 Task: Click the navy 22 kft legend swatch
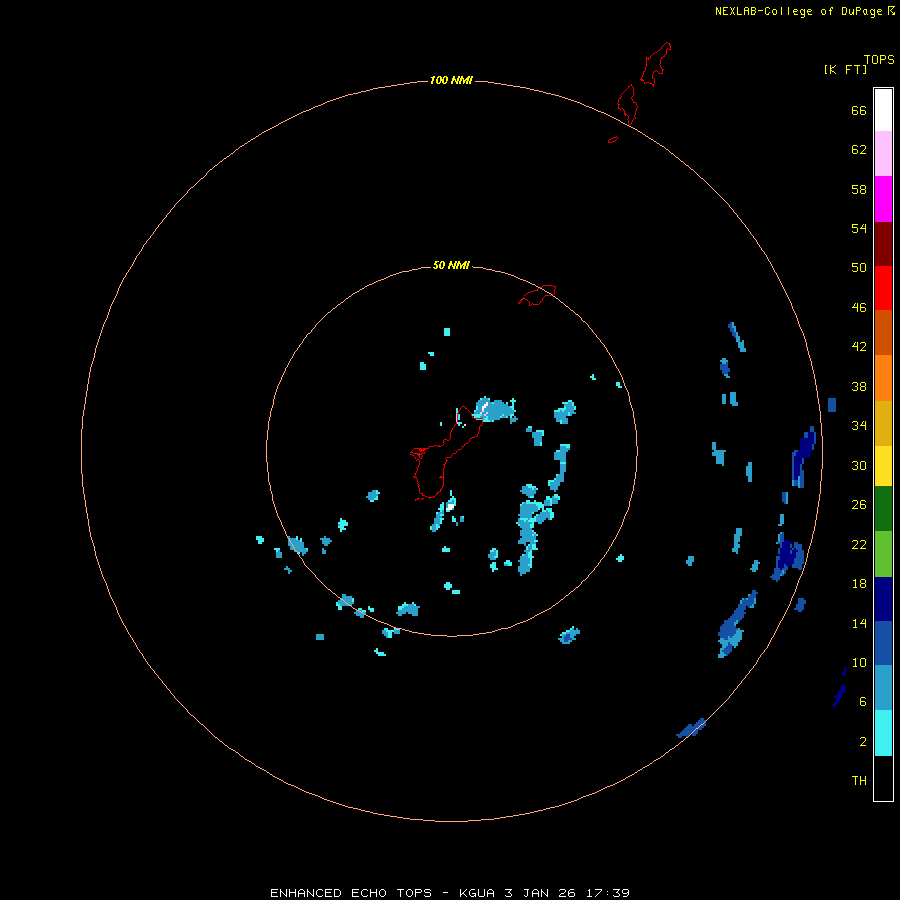pos(883,599)
